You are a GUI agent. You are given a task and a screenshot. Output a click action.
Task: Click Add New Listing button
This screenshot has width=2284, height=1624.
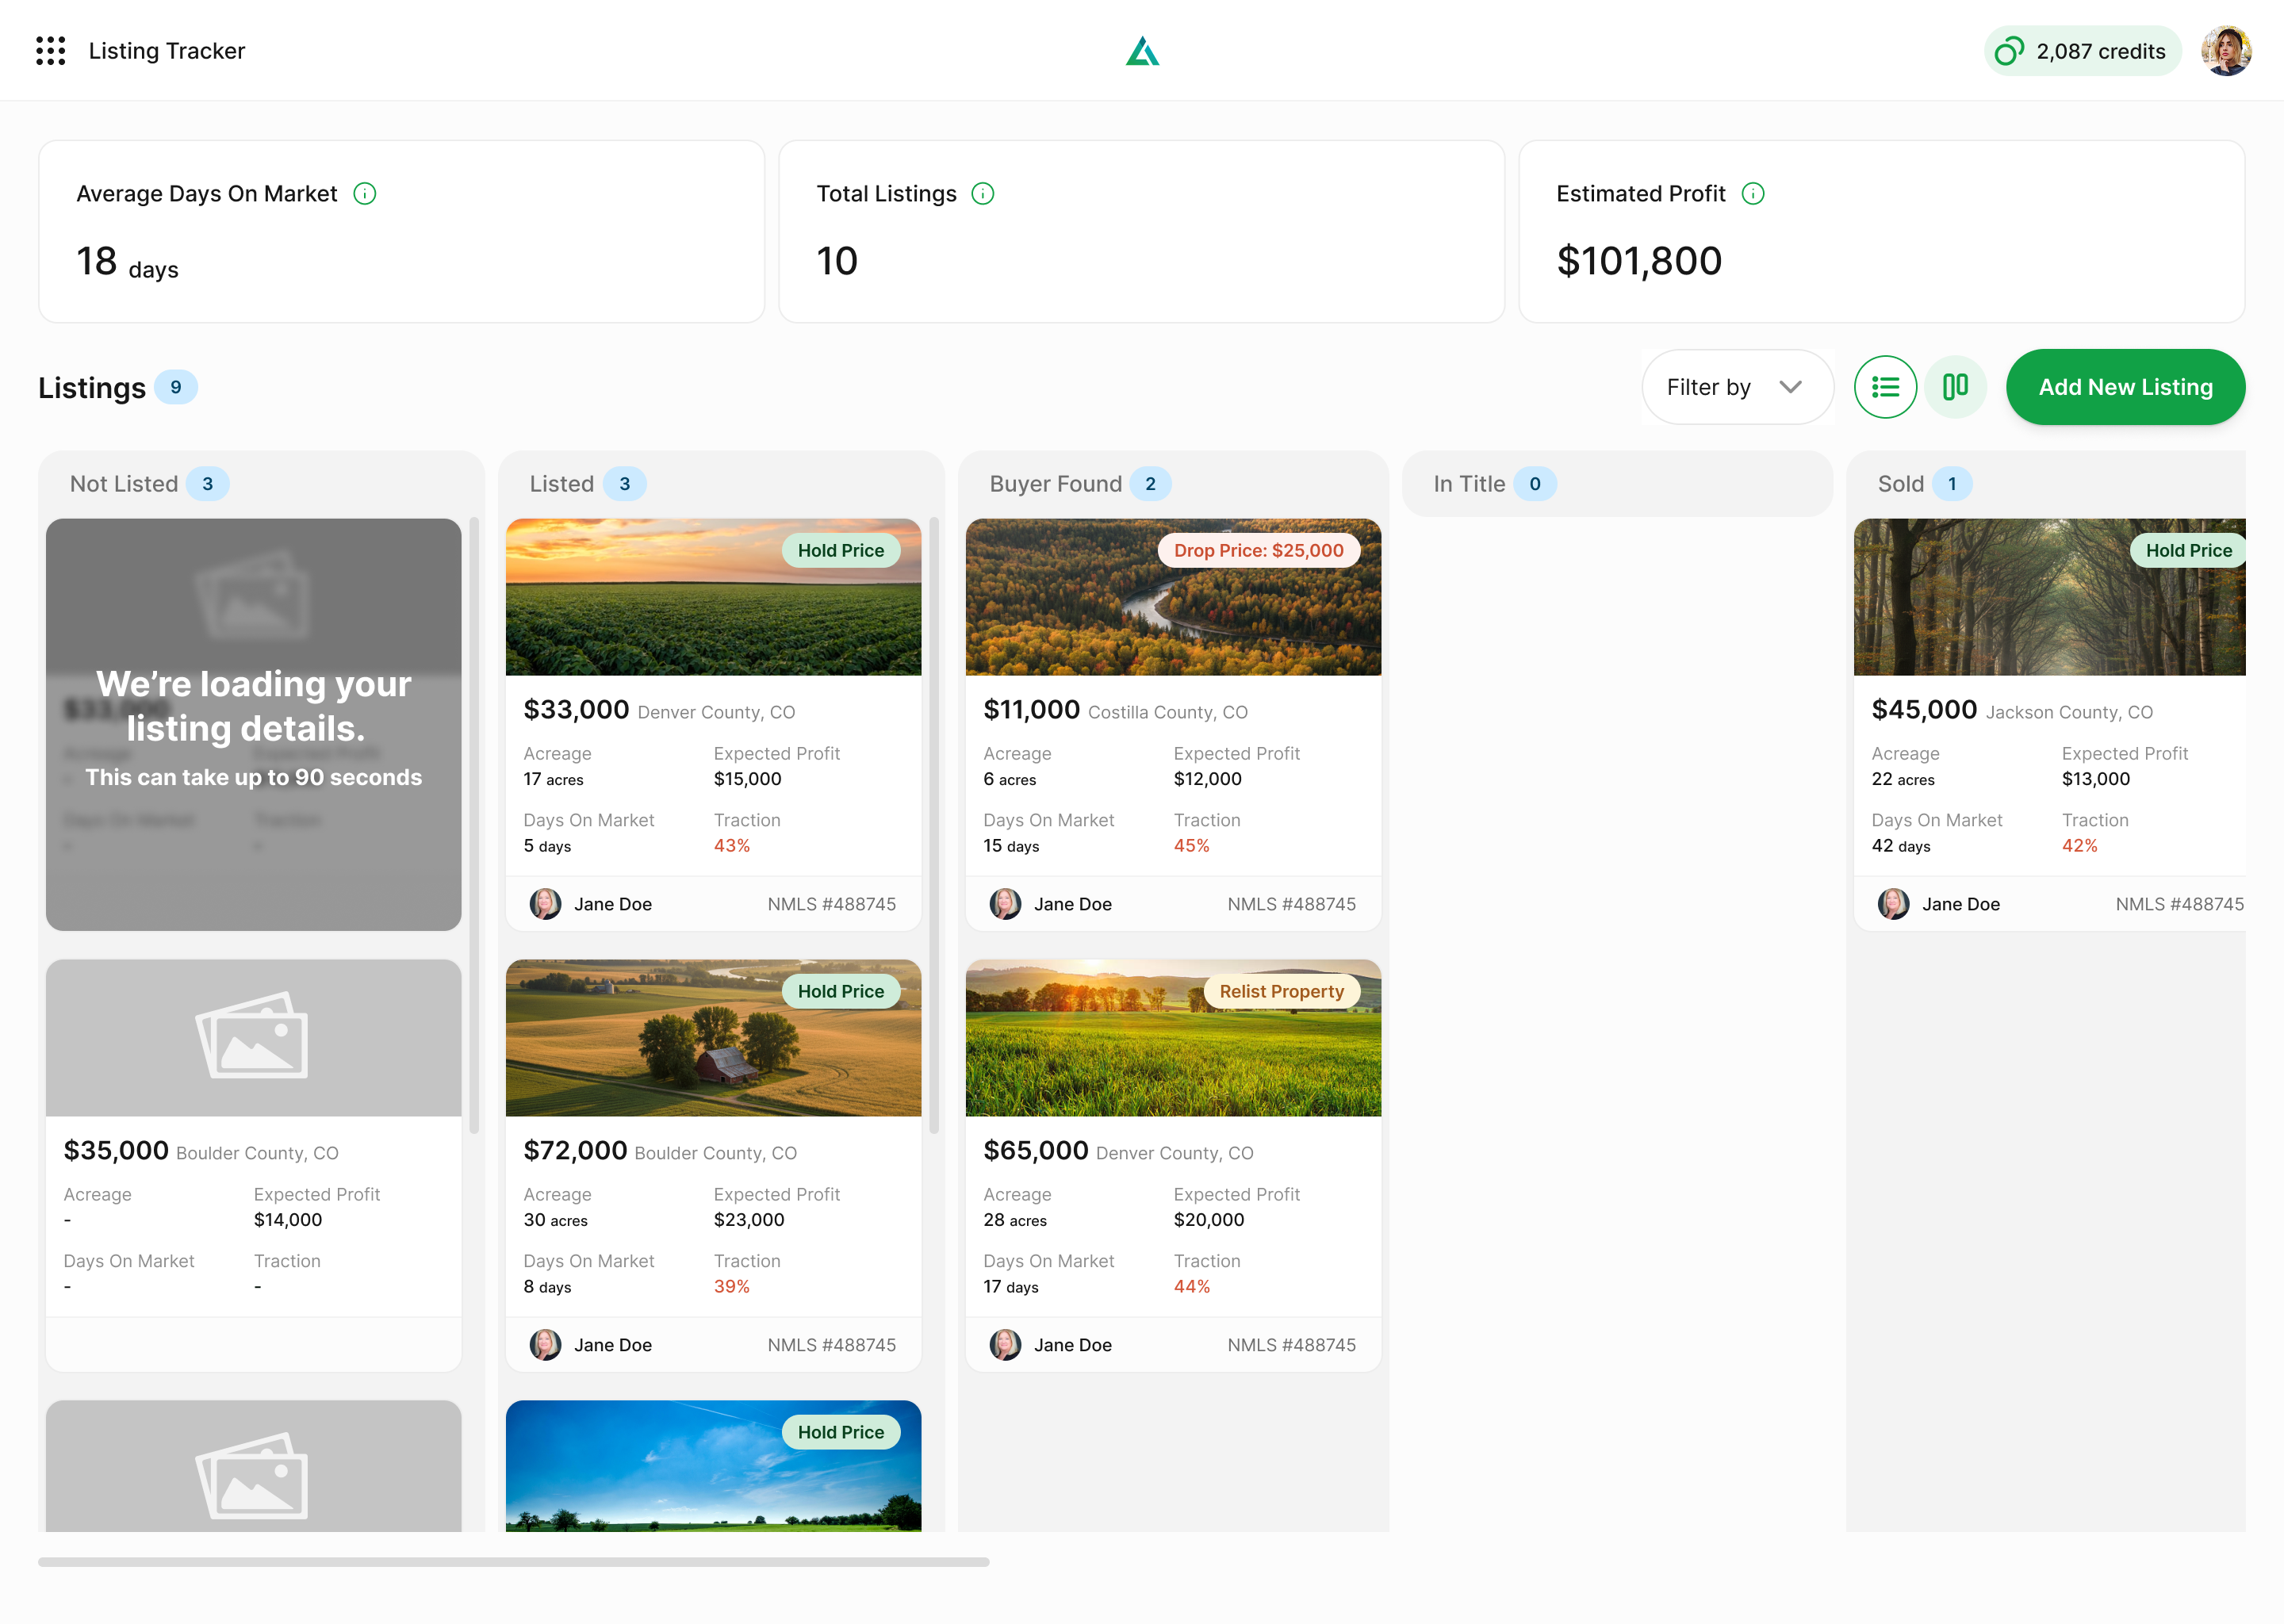(x=2125, y=387)
